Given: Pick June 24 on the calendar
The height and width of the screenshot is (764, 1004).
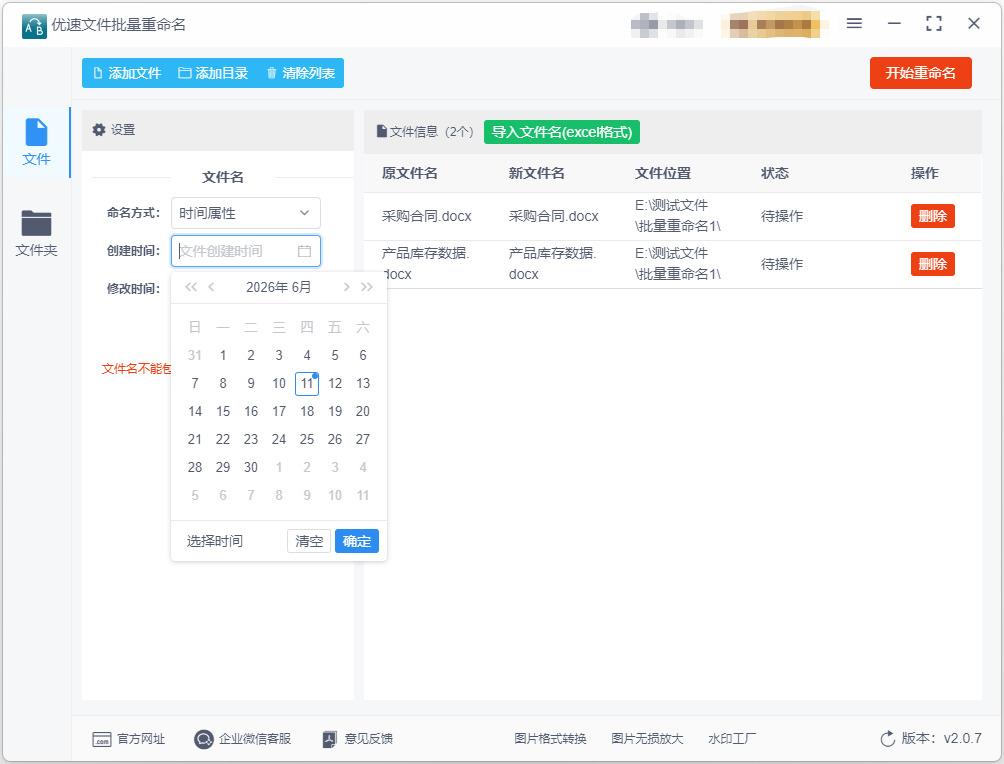Looking at the screenshot, I should tap(279, 439).
